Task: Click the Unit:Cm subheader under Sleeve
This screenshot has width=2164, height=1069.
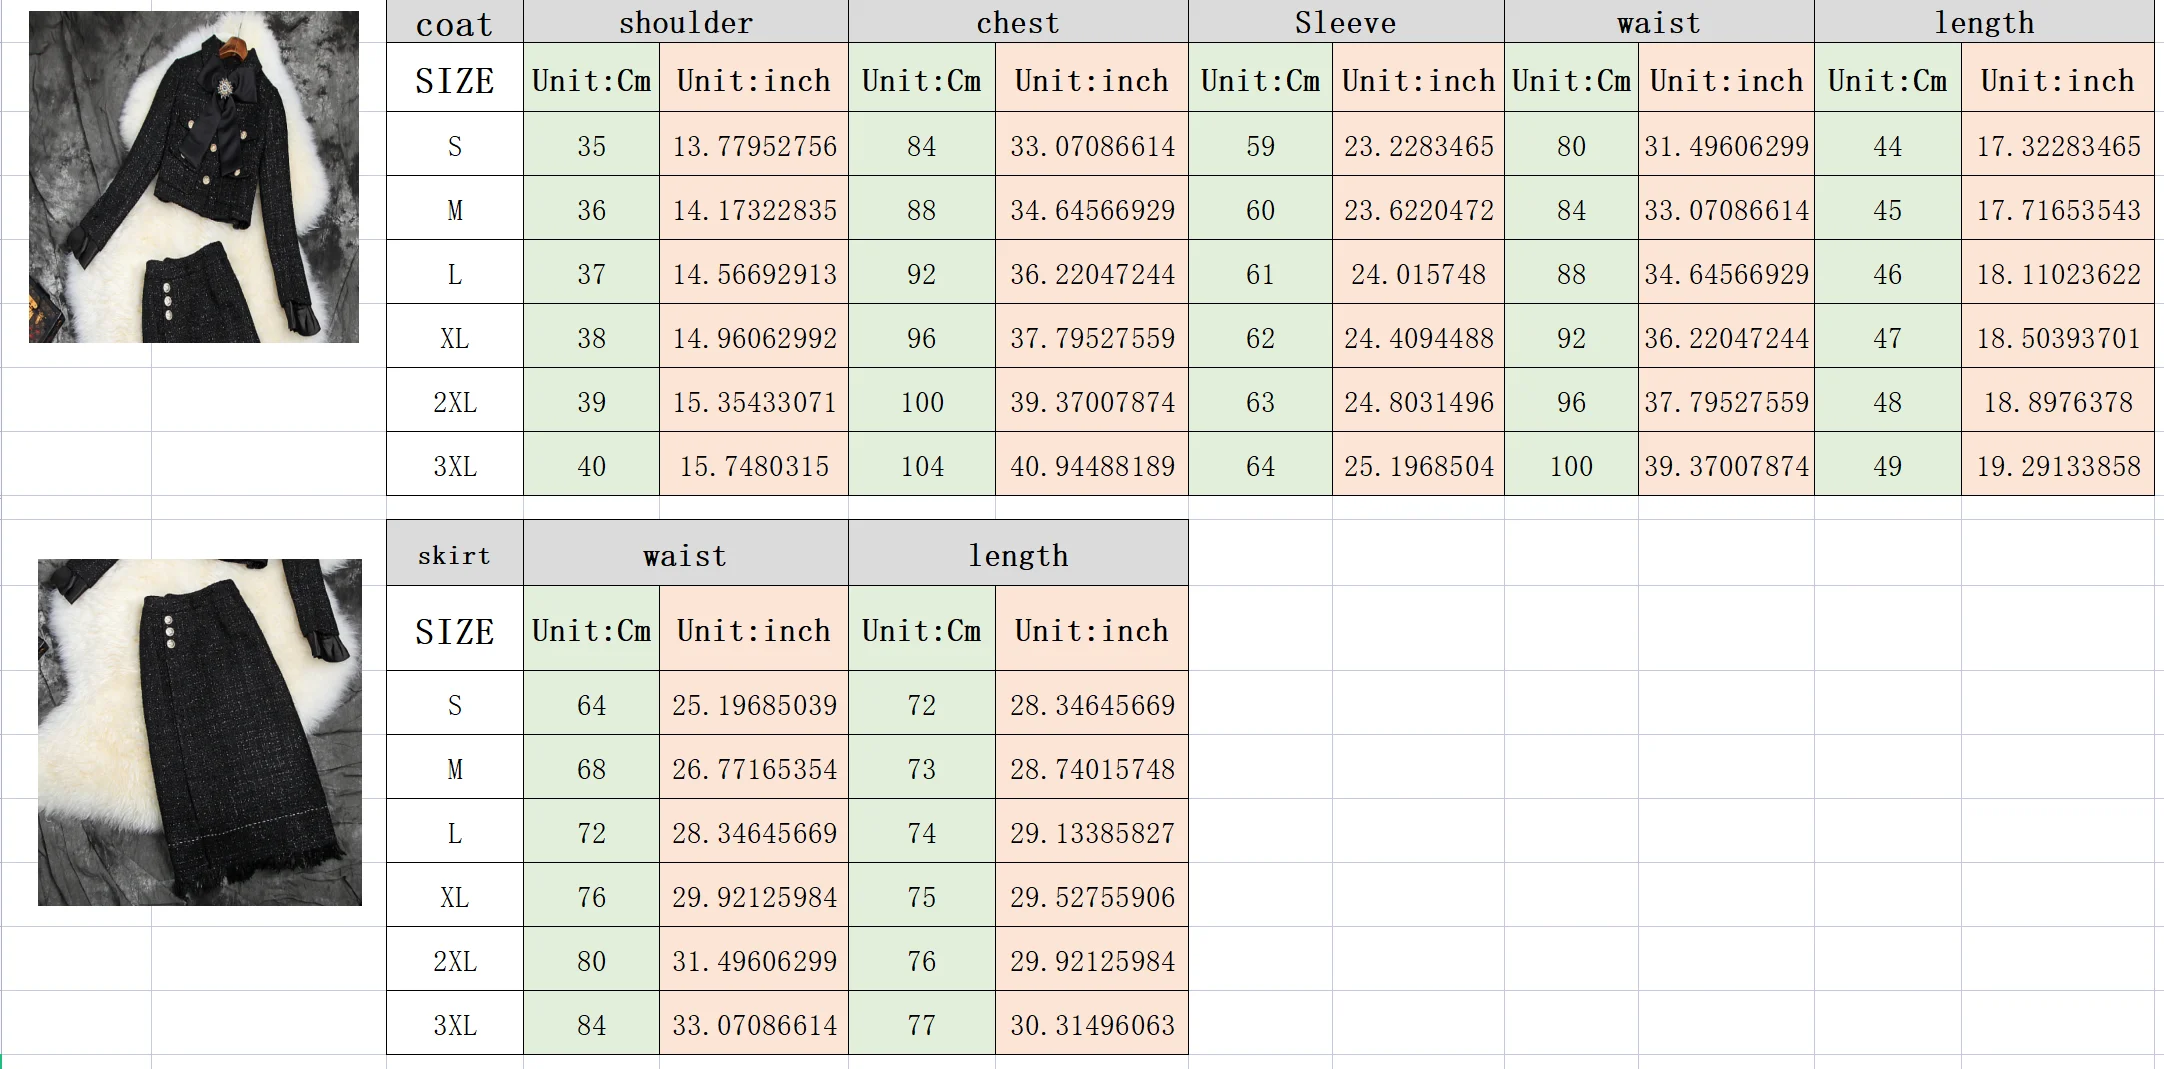Action: click(1260, 79)
